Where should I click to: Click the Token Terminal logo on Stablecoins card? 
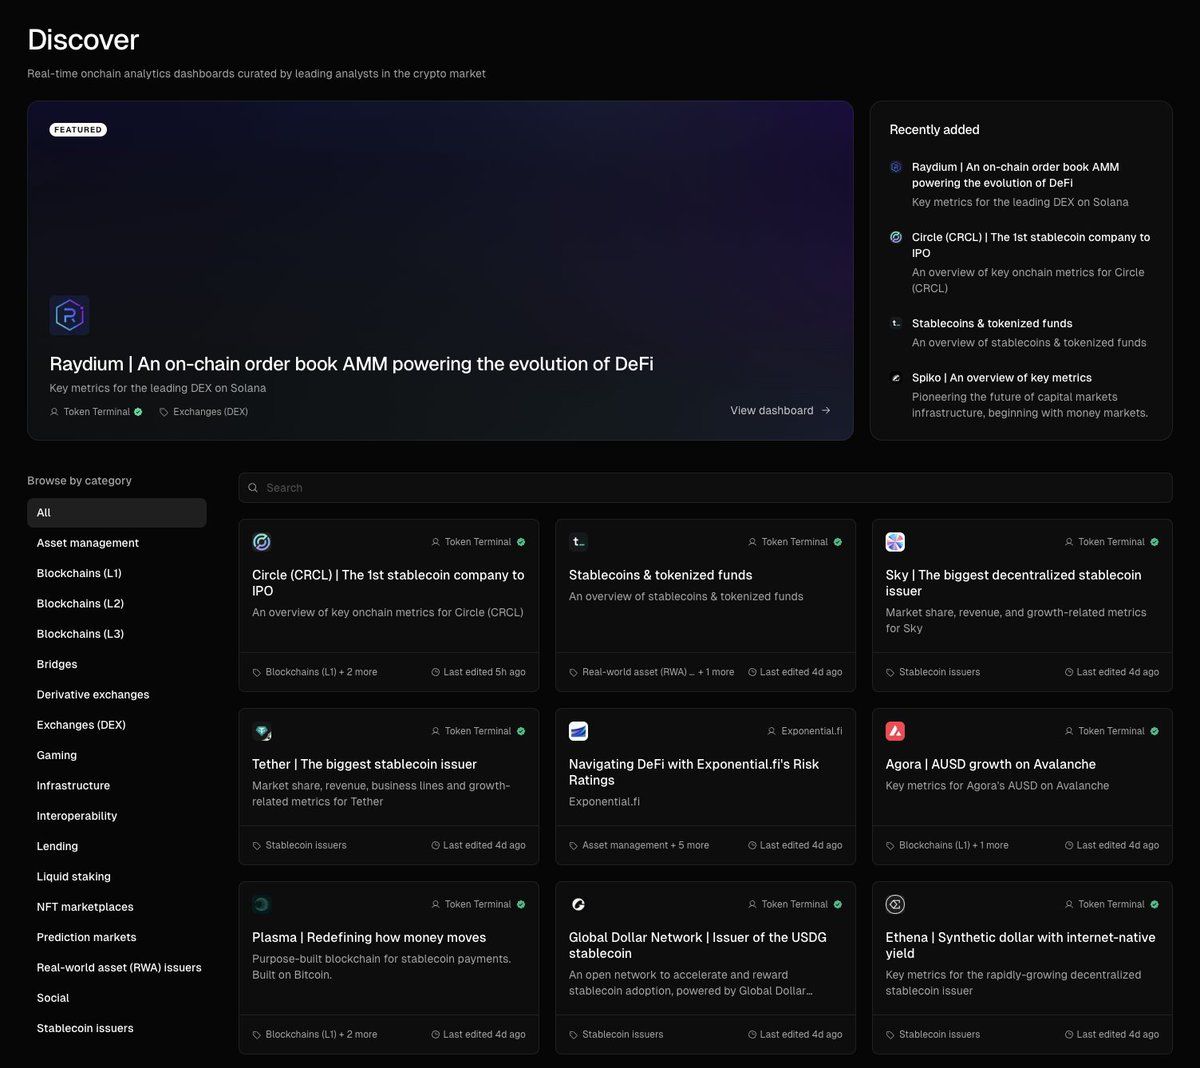pos(578,542)
